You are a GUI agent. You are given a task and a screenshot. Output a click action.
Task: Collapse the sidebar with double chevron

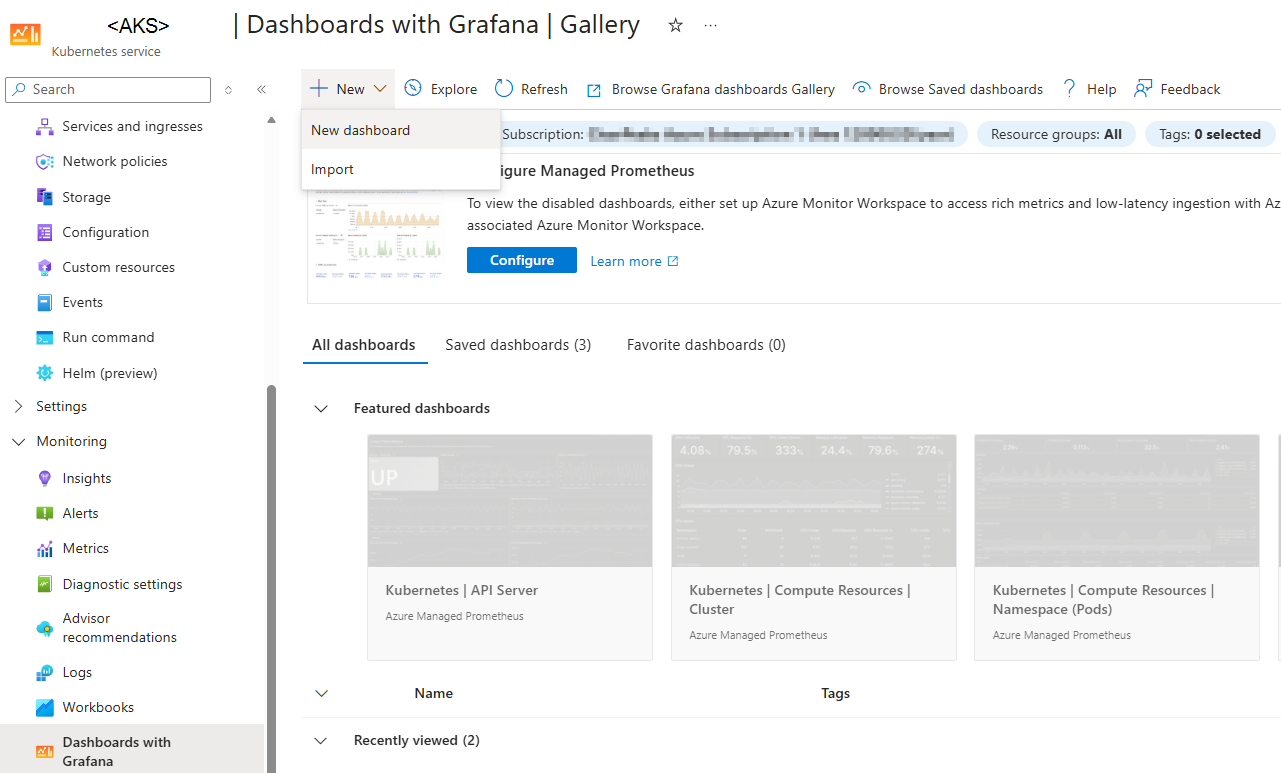point(261,89)
